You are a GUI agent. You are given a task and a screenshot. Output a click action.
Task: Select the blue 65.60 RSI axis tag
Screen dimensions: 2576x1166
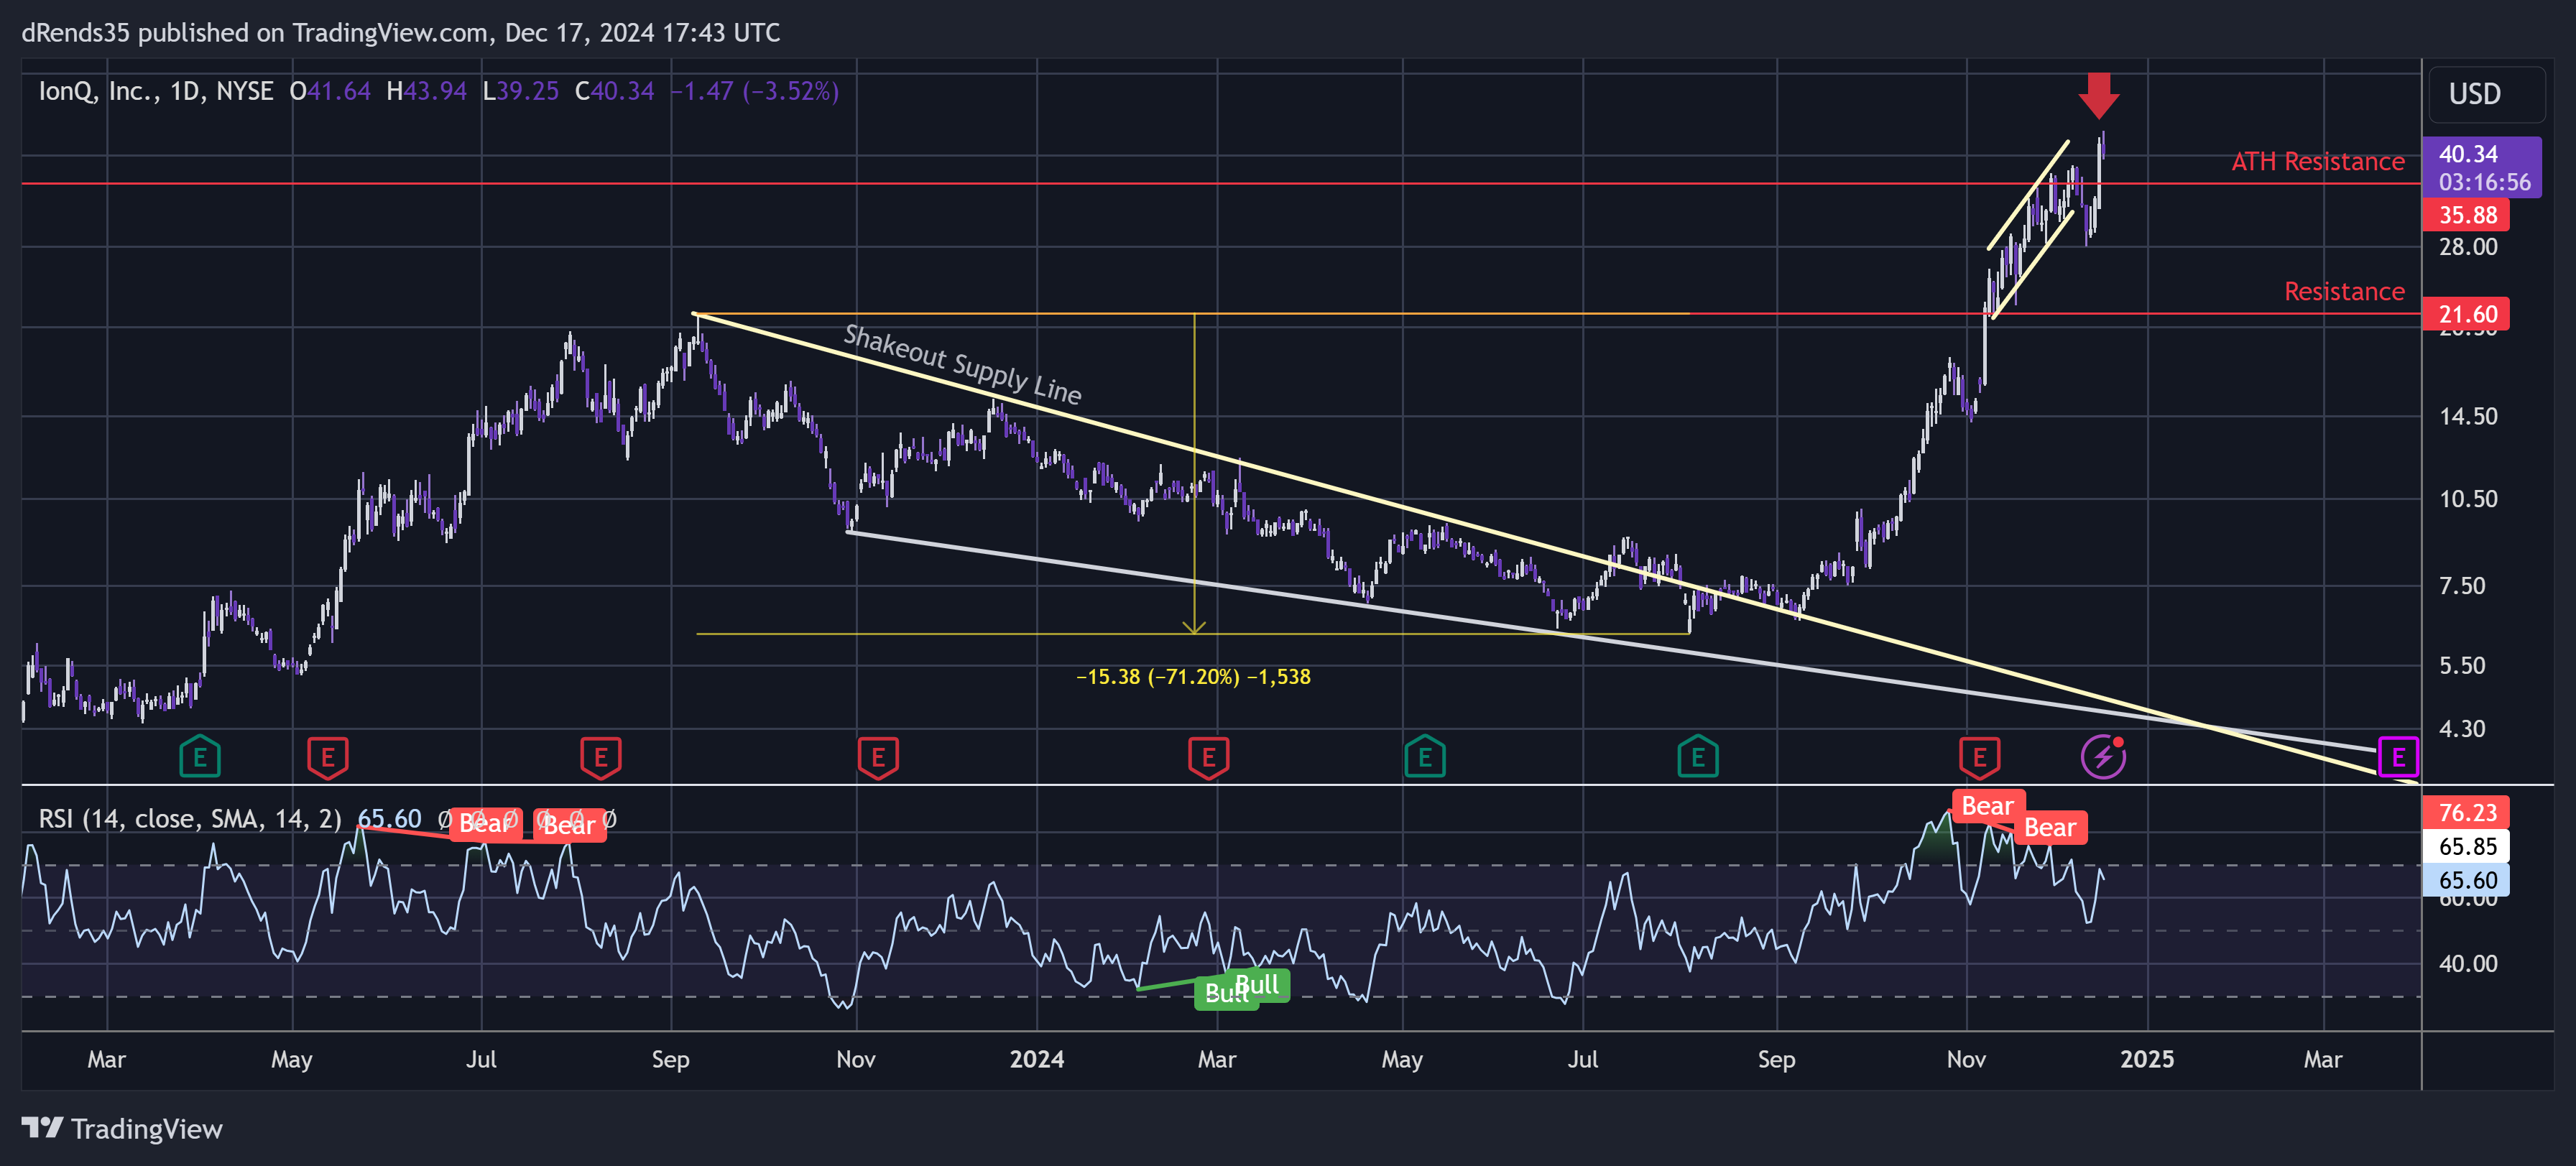[2467, 880]
